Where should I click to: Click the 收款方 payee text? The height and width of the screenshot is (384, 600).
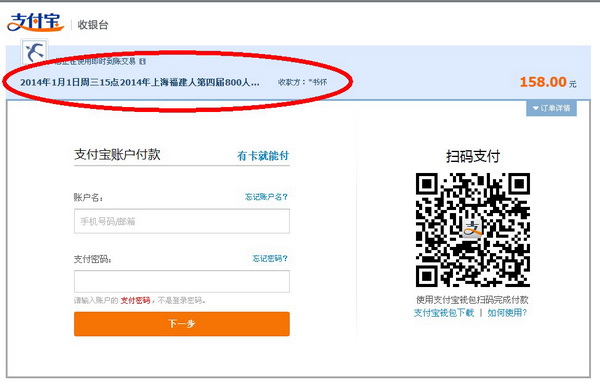click(x=302, y=82)
